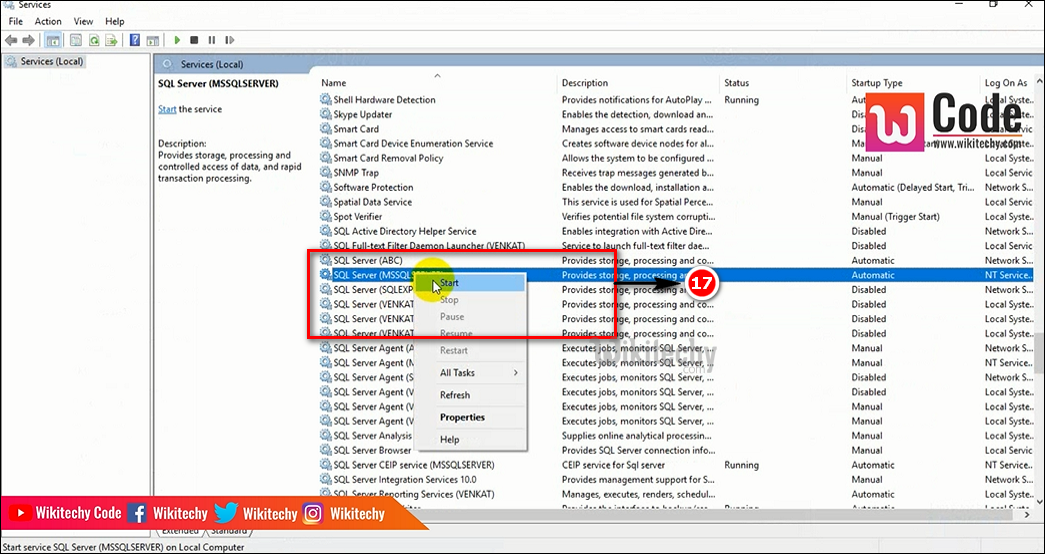Viewport: 1045px width, 554px height.
Task: Open the blue Help question-mark icon
Action: [x=135, y=41]
